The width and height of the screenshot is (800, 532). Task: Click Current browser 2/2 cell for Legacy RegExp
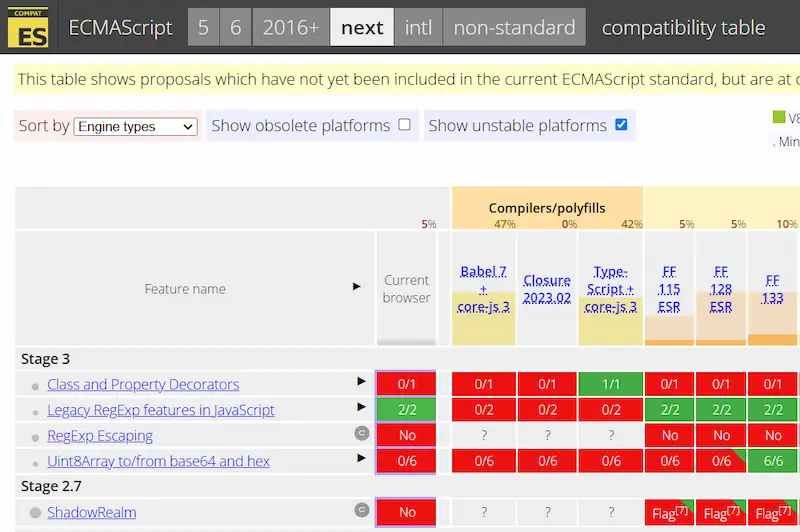pyautogui.click(x=407, y=410)
